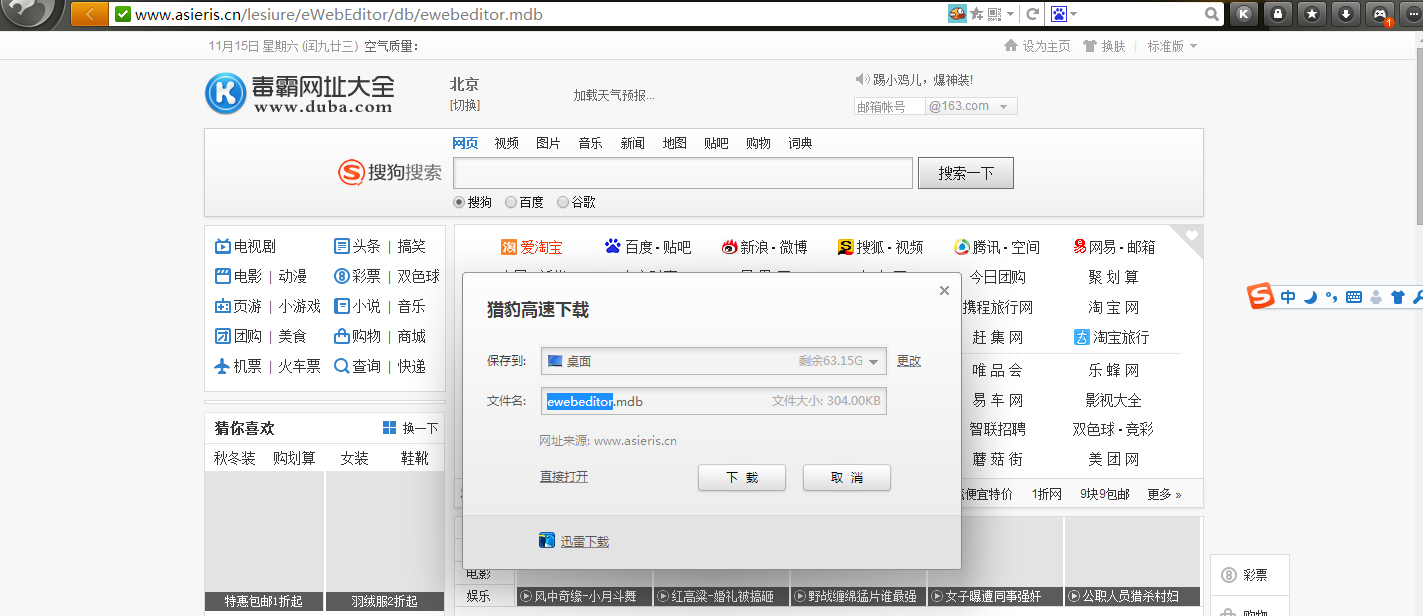Select the 百度 radio button

[x=511, y=202]
